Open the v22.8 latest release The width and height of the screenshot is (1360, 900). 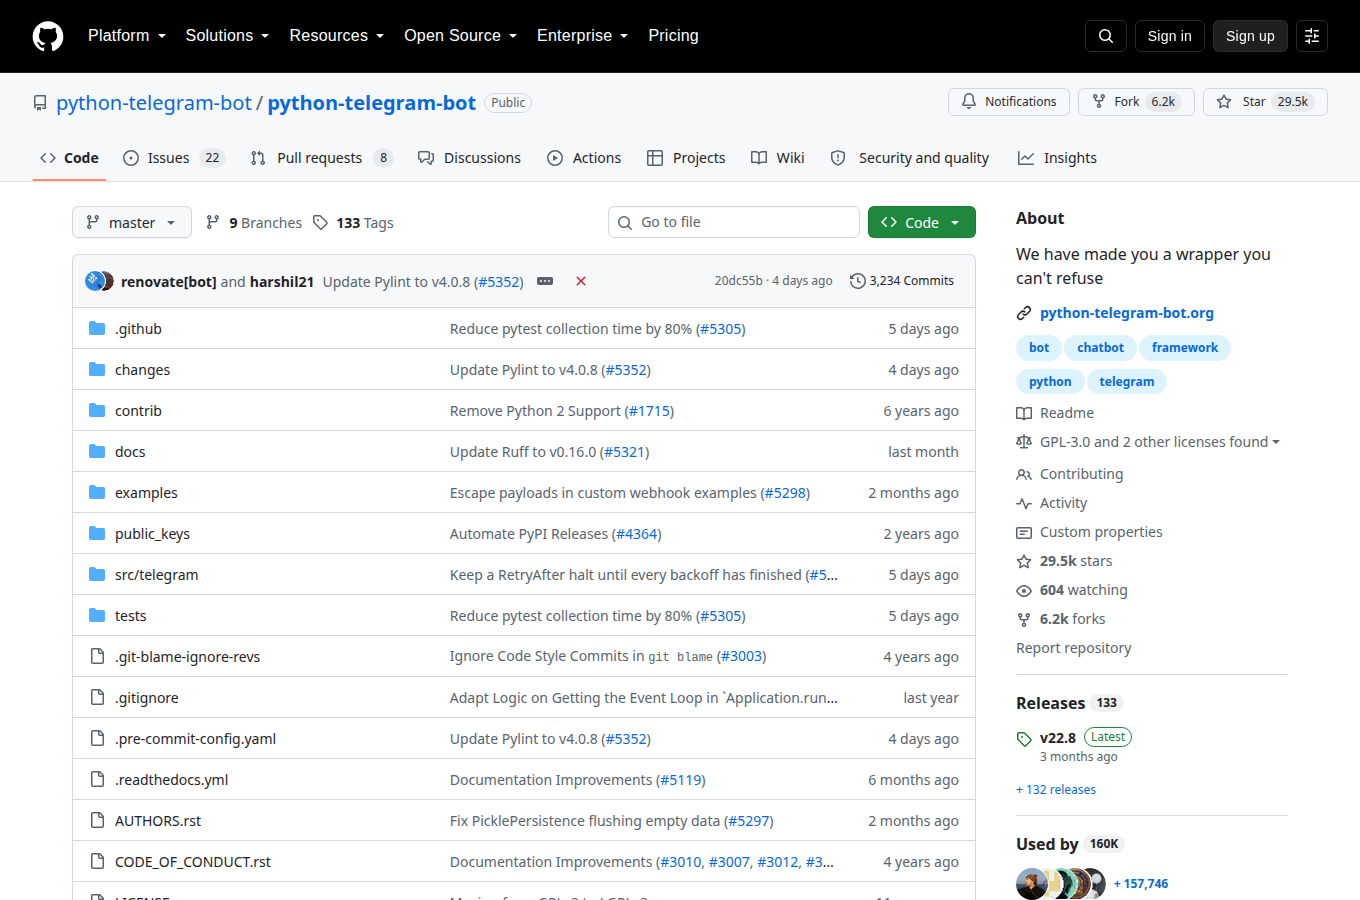1058,738
